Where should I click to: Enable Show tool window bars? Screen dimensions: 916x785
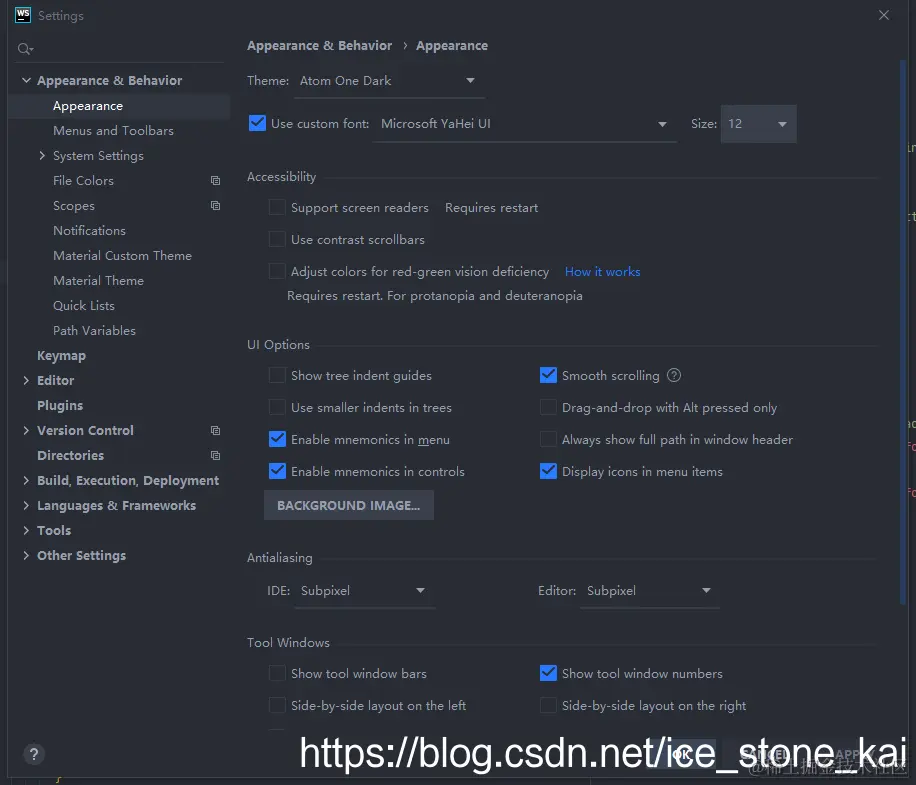277,673
